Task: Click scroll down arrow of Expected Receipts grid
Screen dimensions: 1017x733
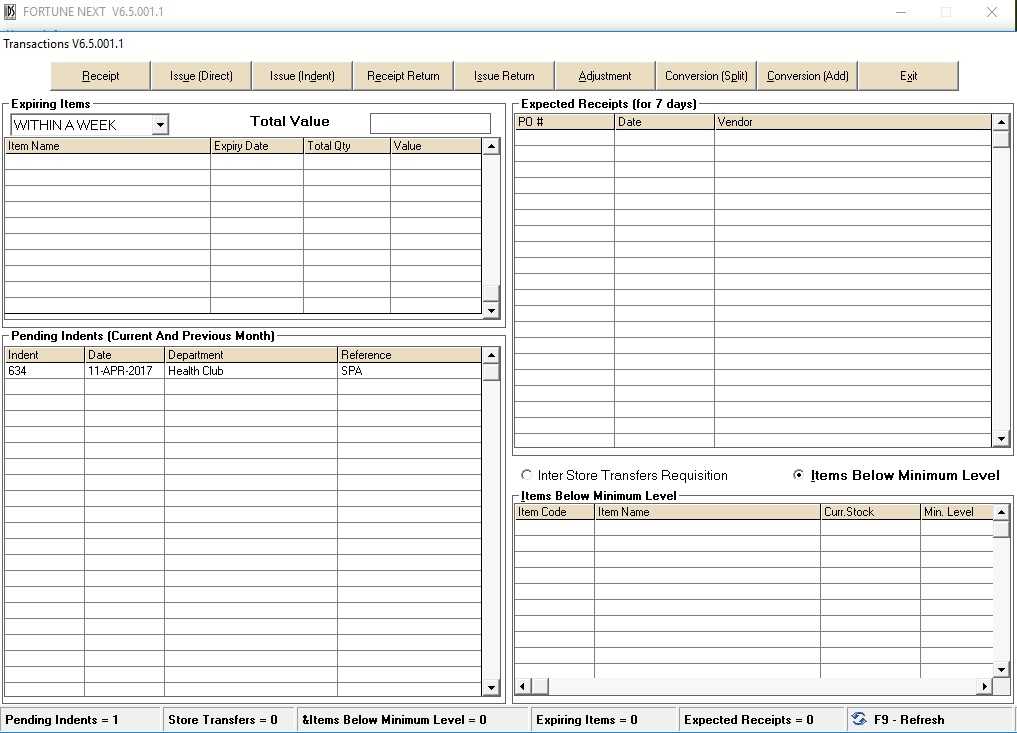Action: point(1001,439)
